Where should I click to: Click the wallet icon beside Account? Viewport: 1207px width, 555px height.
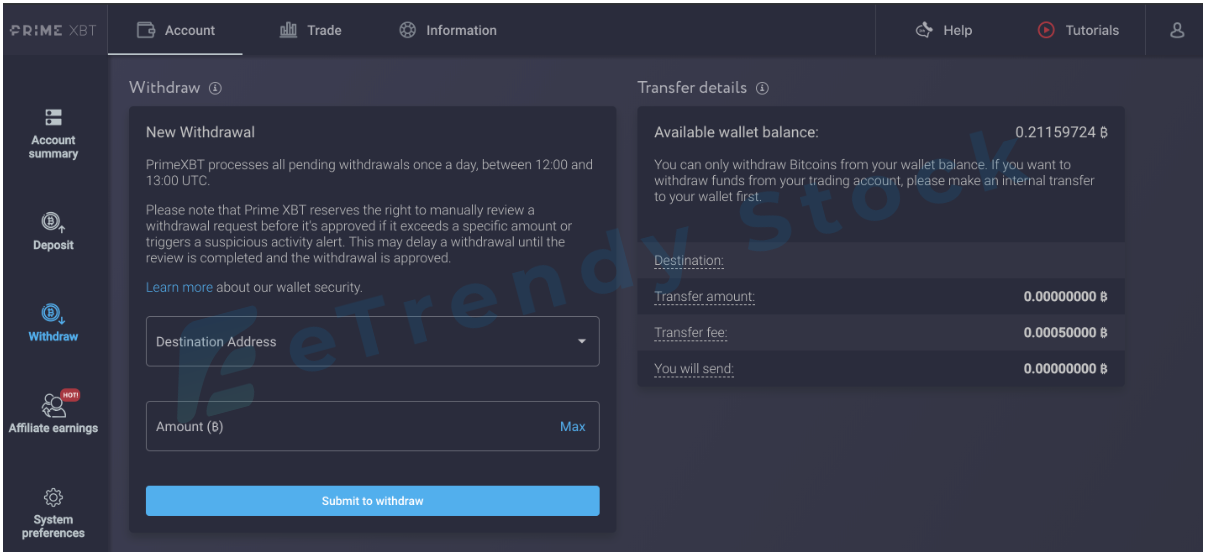pos(145,30)
